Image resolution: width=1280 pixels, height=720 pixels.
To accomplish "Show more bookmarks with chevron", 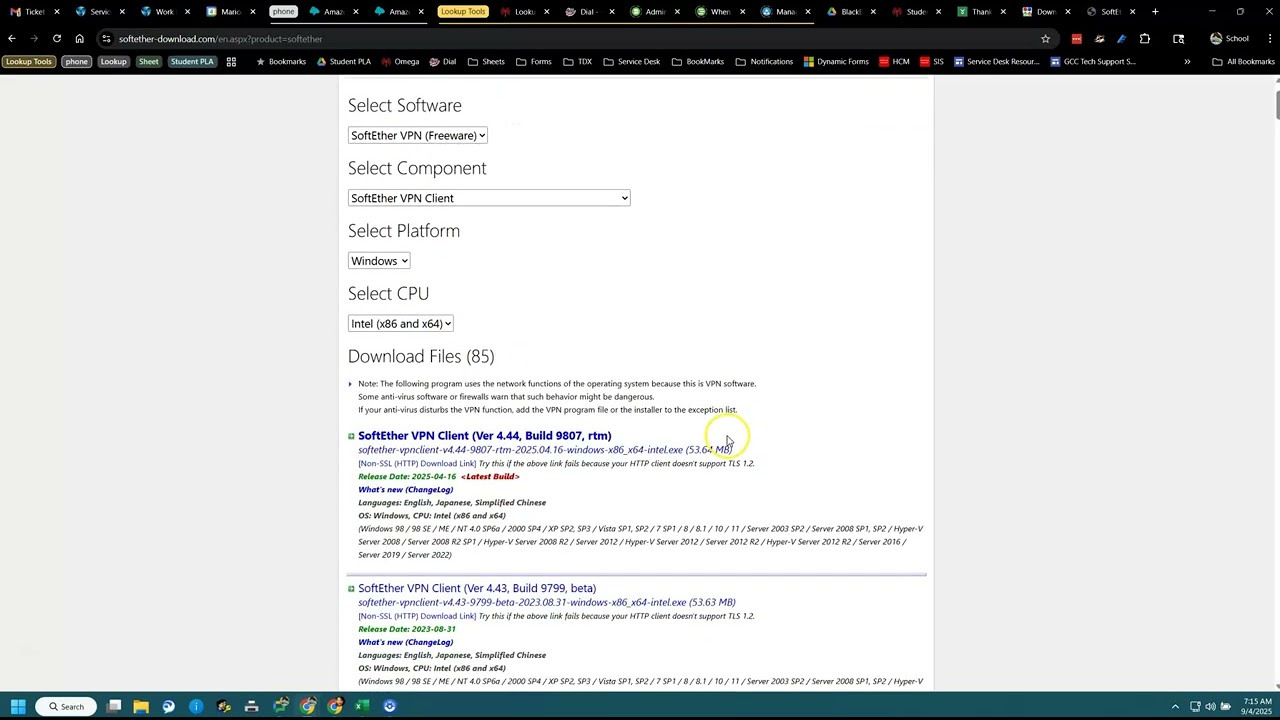I will [x=1187, y=62].
